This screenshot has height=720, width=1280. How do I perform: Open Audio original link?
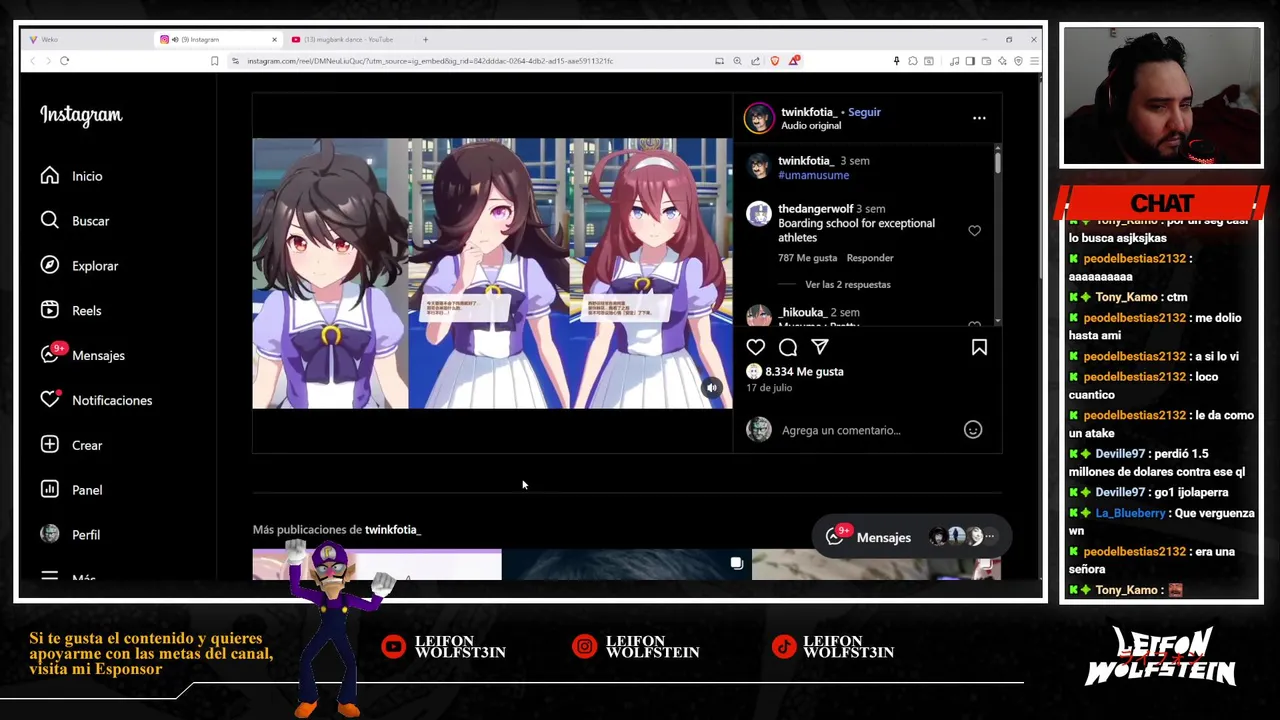(811, 126)
